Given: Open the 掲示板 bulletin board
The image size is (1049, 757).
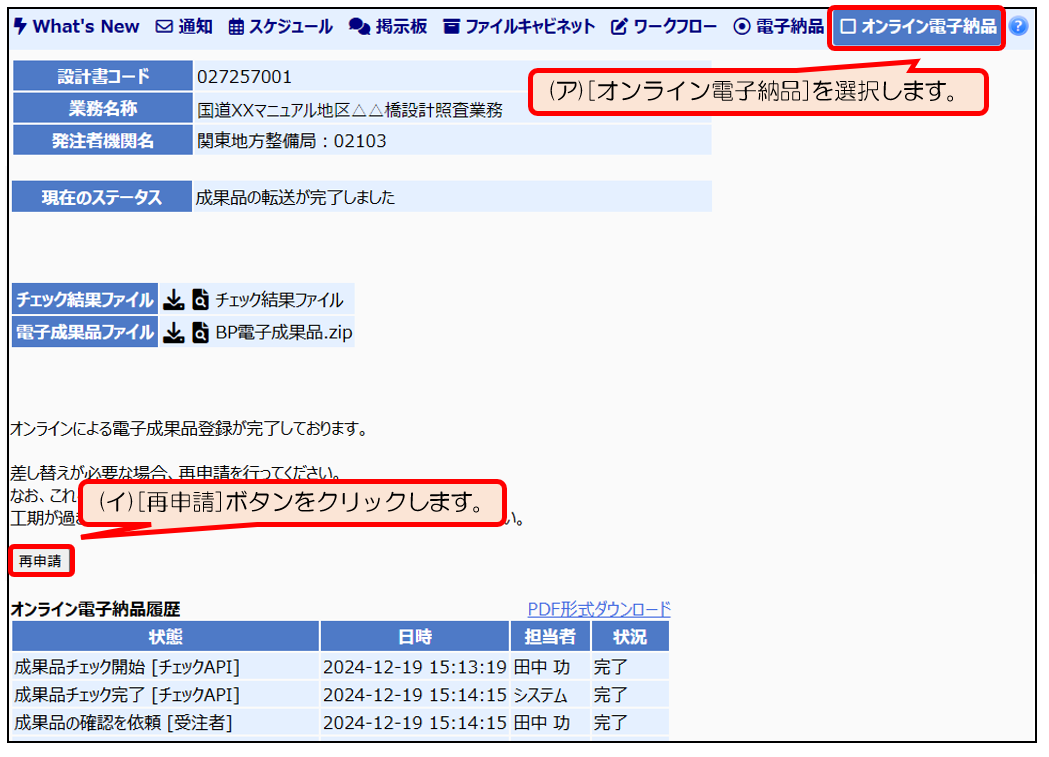Looking at the screenshot, I should (388, 27).
